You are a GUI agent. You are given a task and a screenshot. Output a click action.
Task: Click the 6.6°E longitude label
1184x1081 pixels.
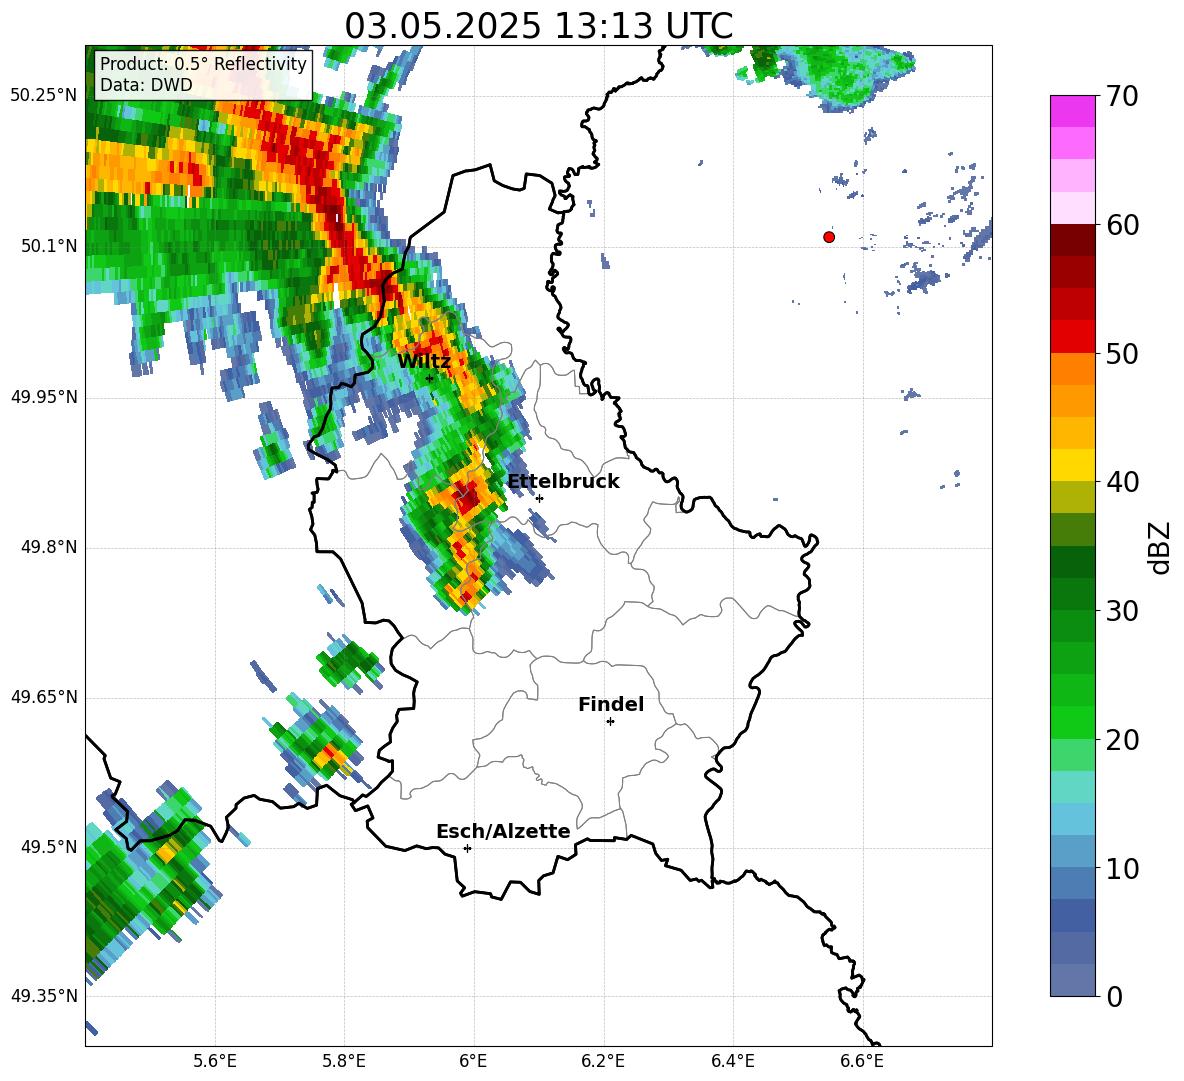862,1061
